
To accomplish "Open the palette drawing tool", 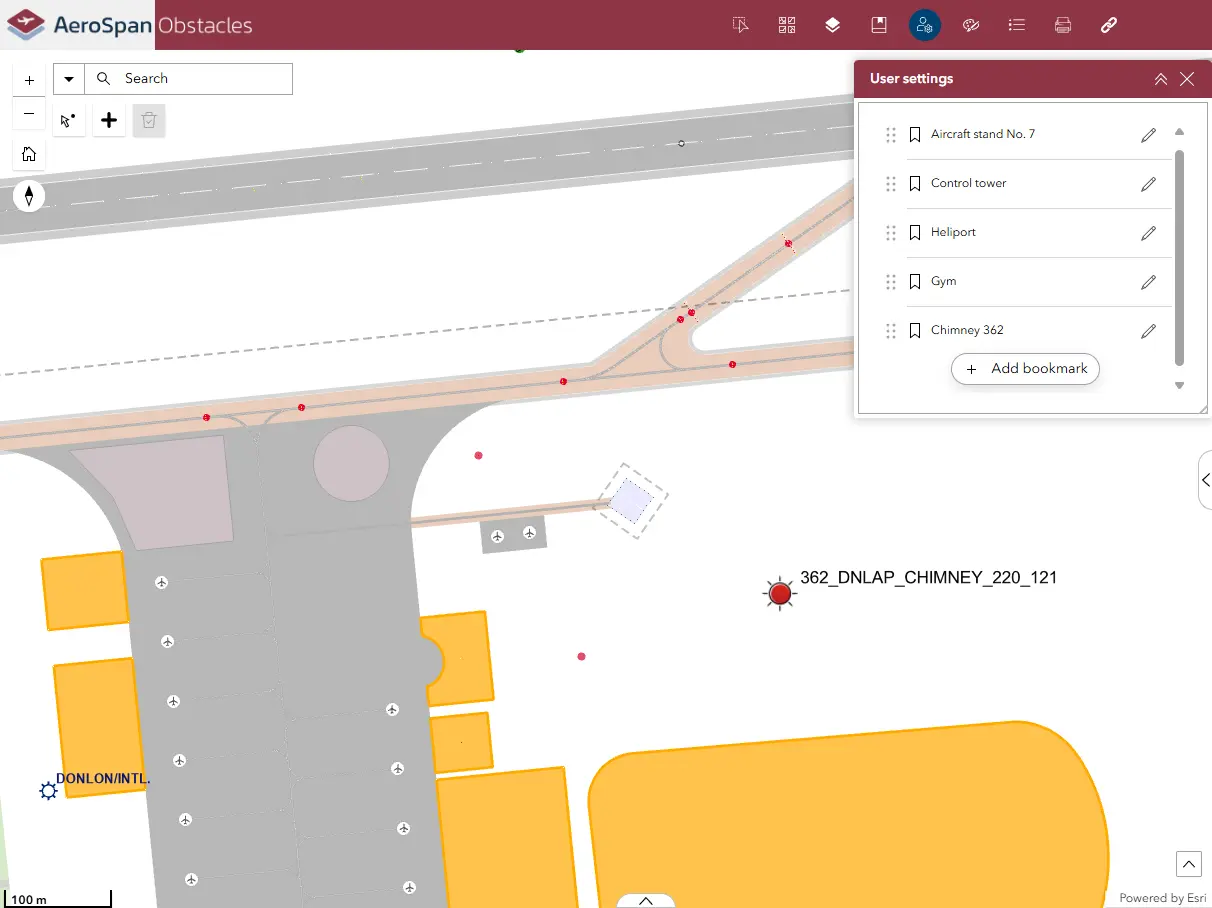I will tap(971, 25).
